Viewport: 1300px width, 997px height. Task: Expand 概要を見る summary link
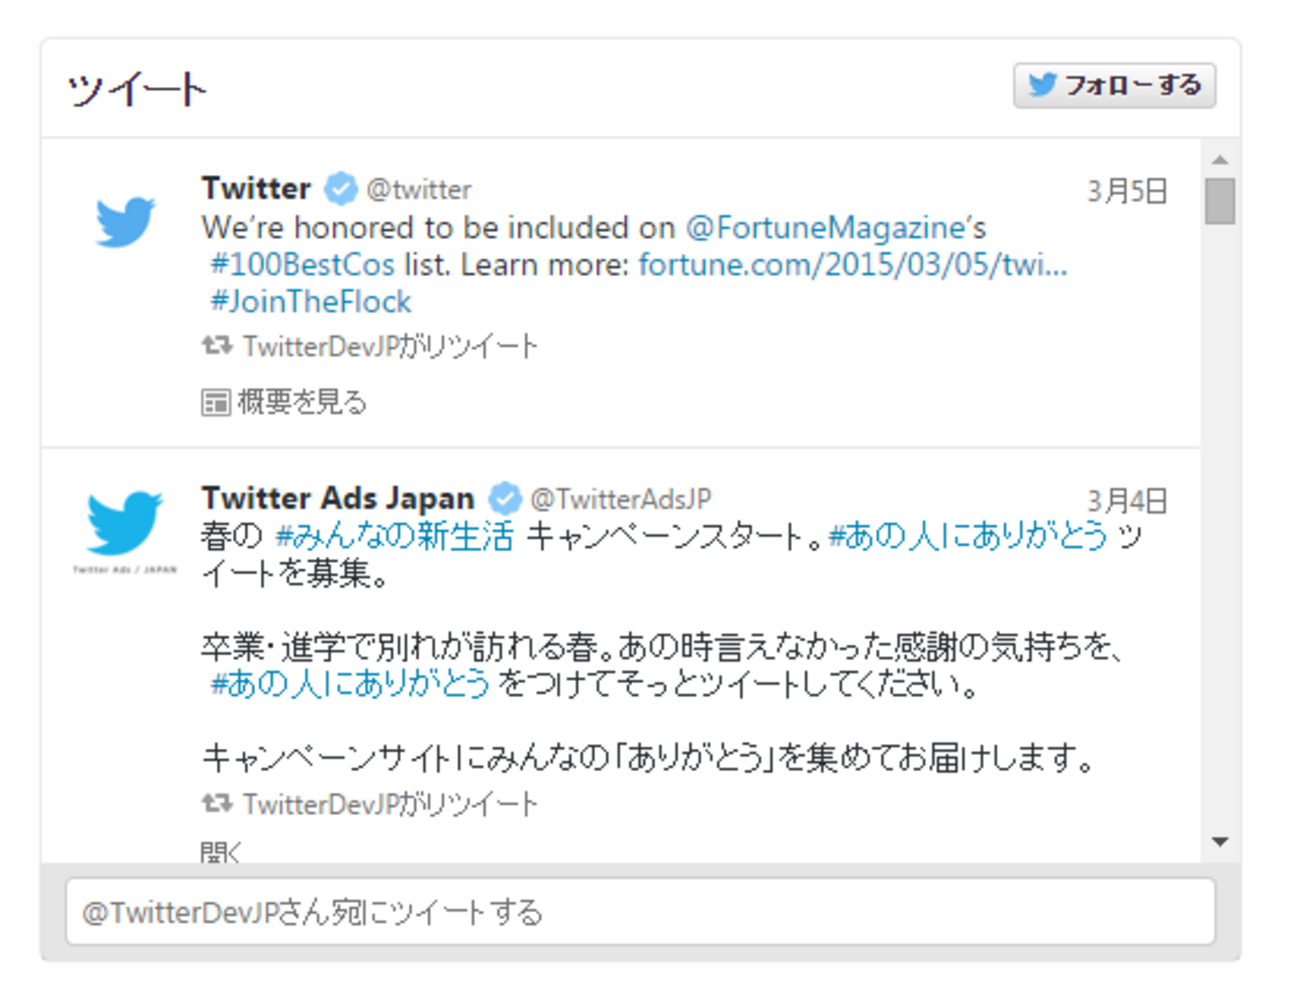[x=302, y=402]
